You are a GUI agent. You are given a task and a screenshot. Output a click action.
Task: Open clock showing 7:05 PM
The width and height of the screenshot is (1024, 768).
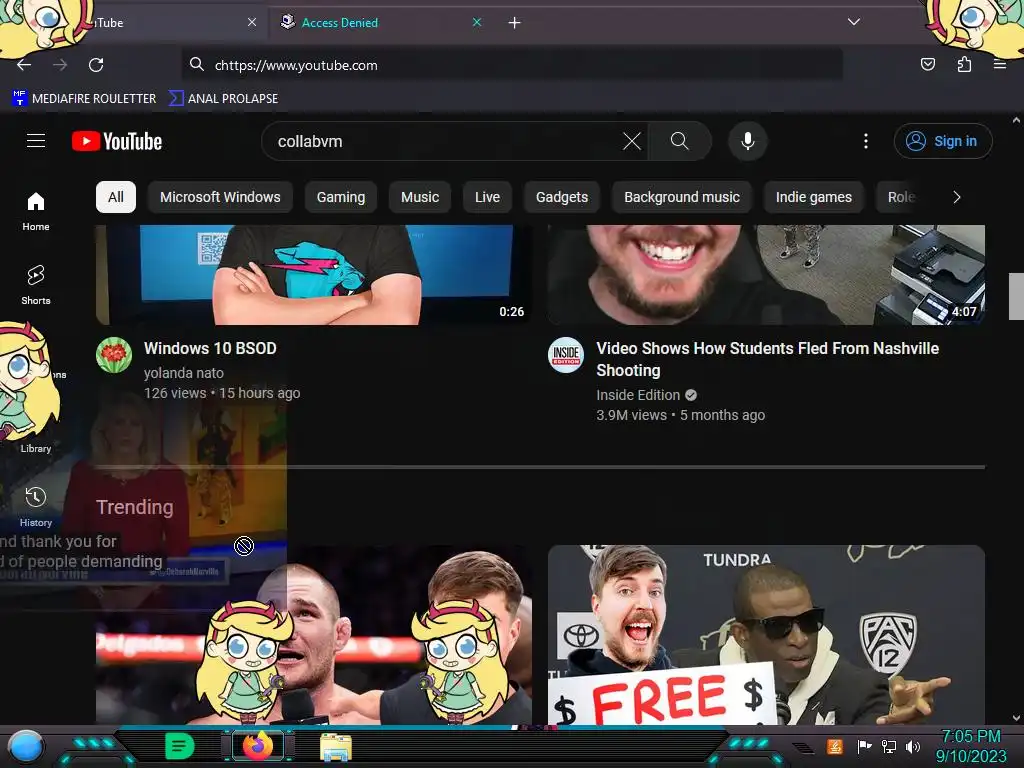tap(971, 746)
